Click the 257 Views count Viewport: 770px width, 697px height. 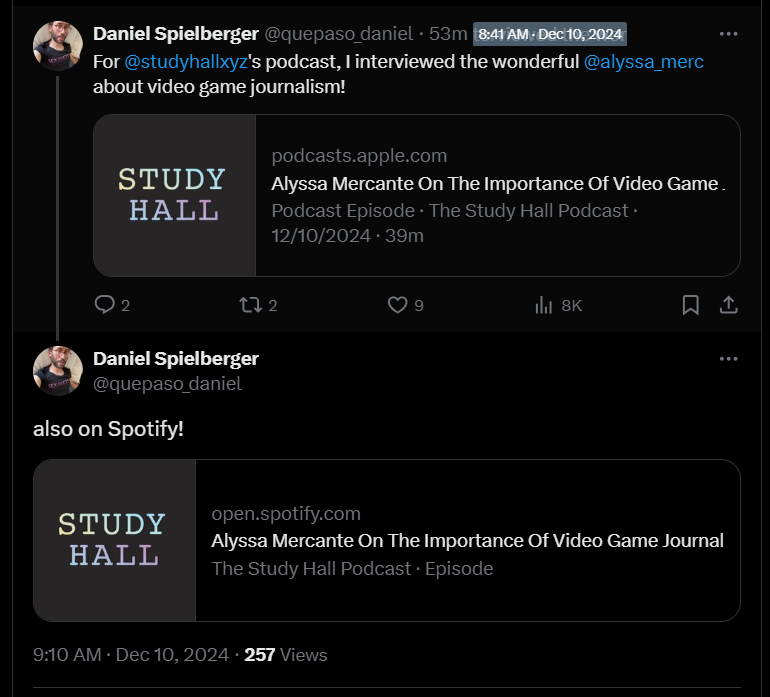pyautogui.click(x=285, y=655)
